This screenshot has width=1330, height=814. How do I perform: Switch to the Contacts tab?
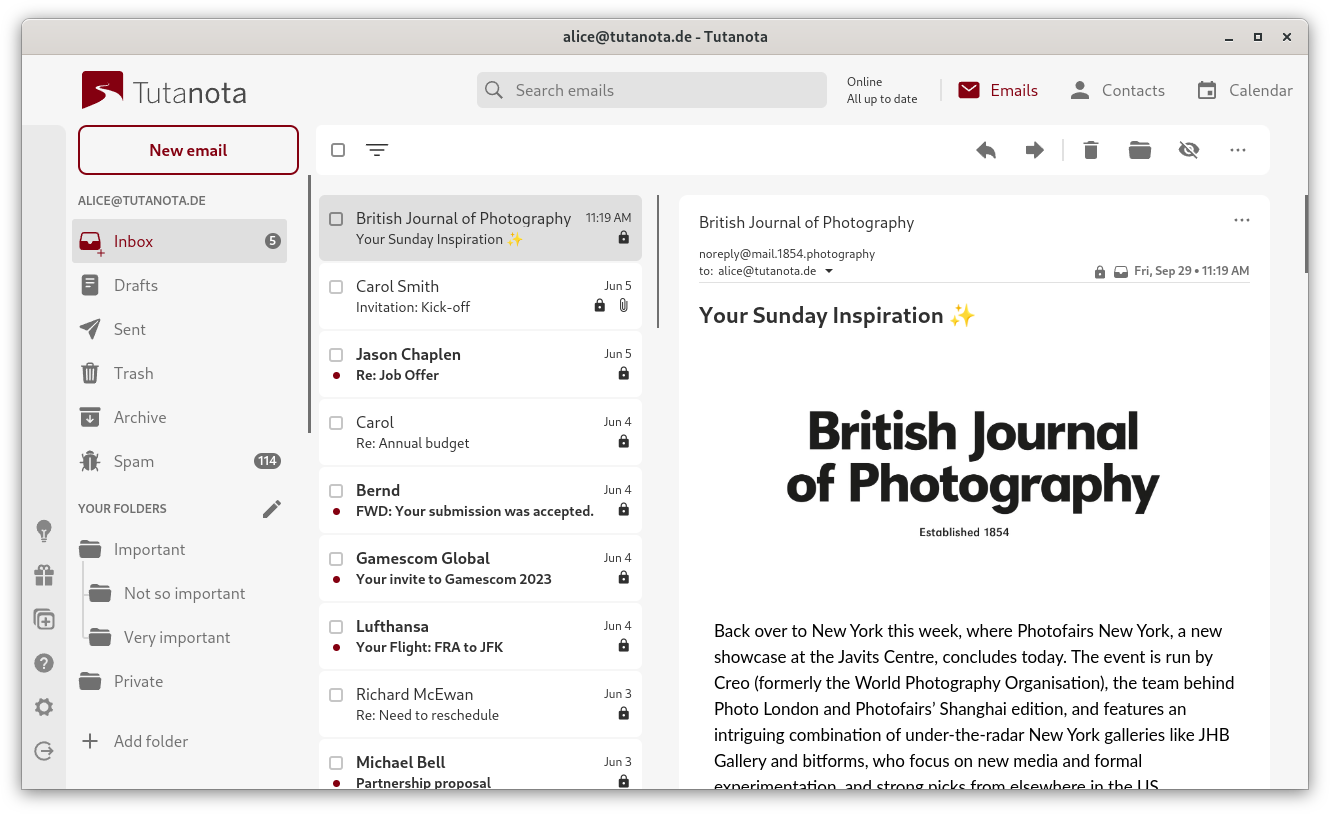tap(1117, 90)
